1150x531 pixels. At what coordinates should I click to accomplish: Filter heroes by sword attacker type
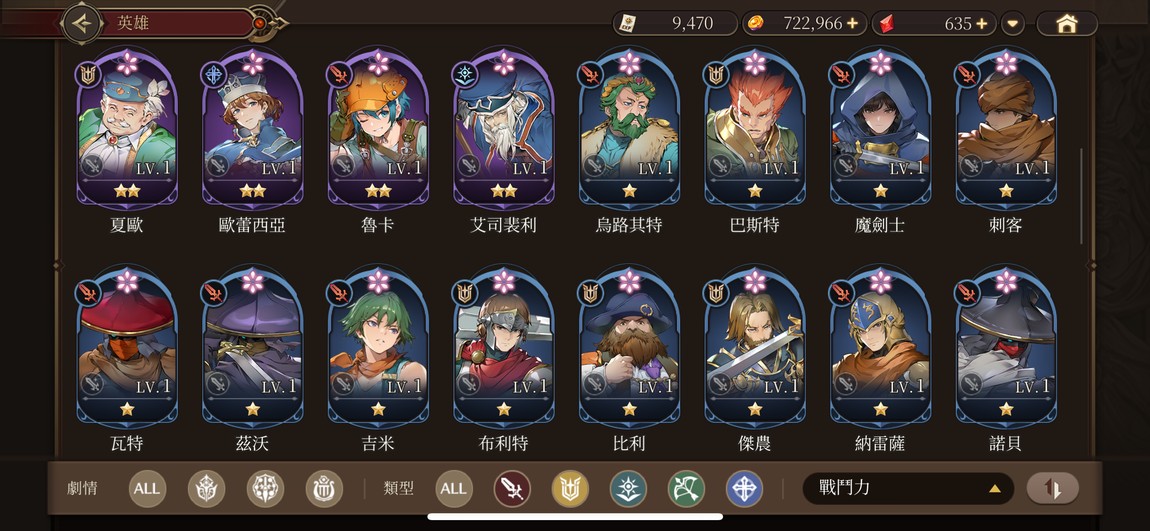click(512, 488)
